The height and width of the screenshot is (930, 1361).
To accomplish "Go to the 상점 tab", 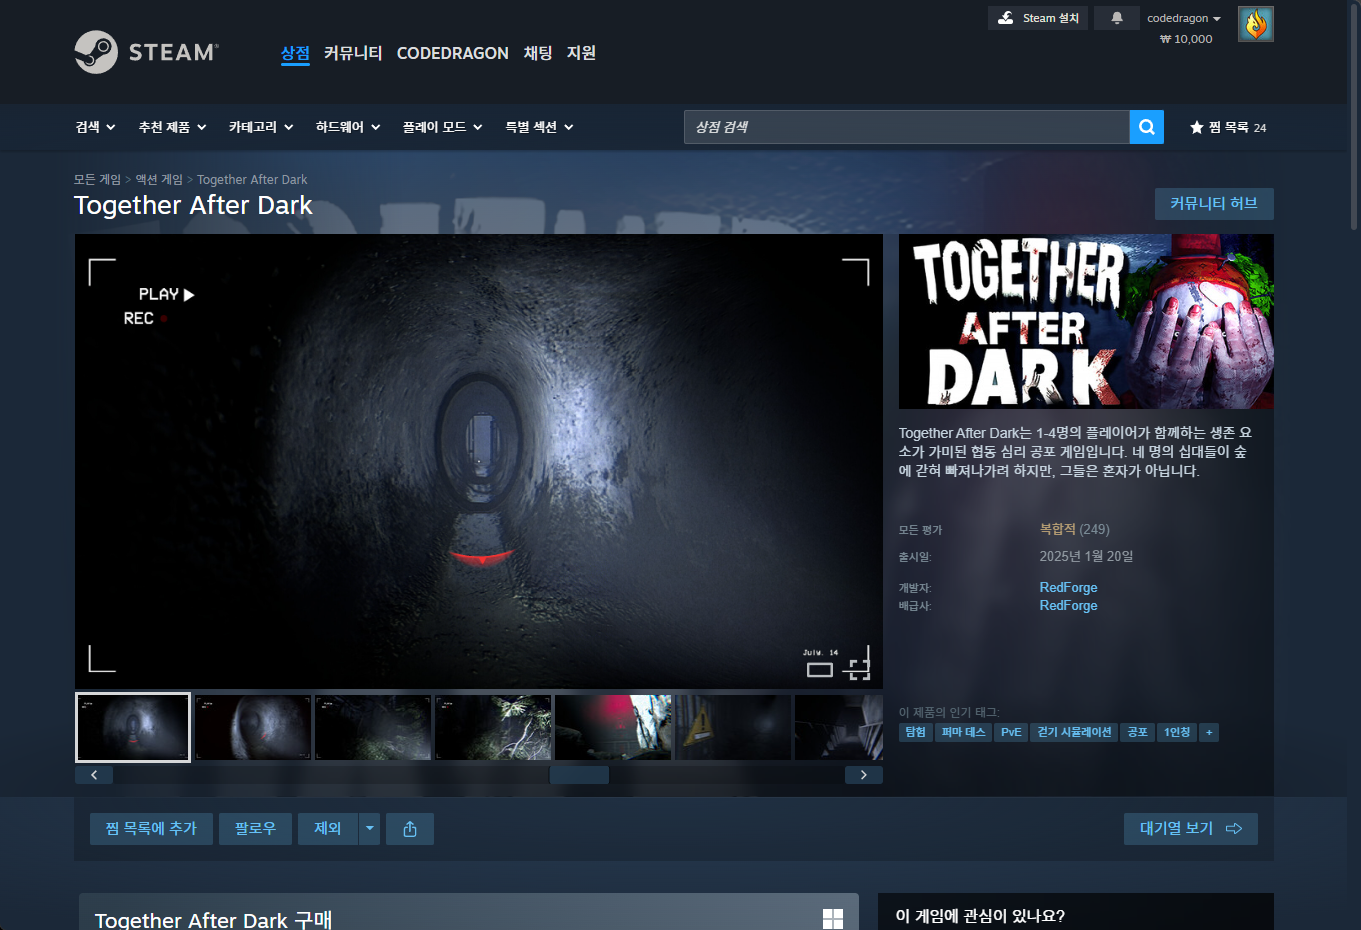I will coord(295,53).
